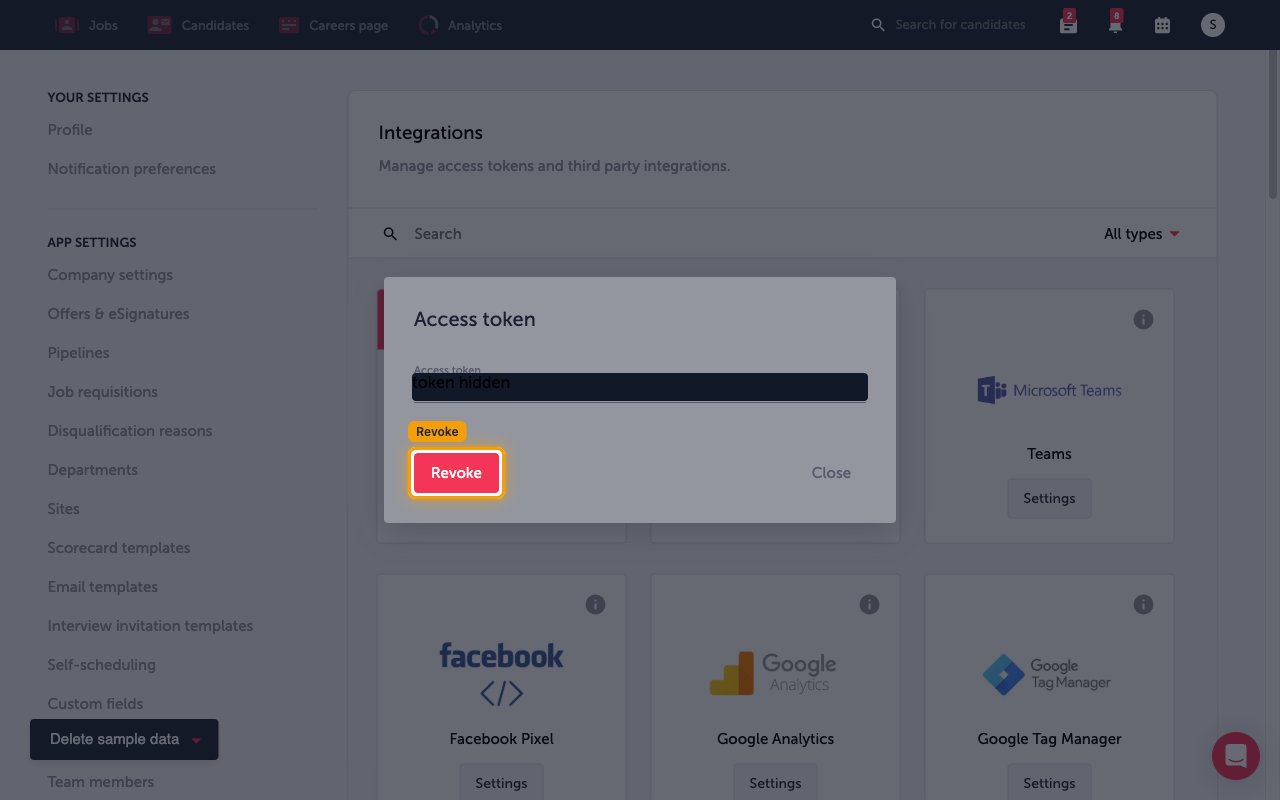
Task: Open Google Tag Manager Settings
Action: pyautogui.click(x=1049, y=783)
